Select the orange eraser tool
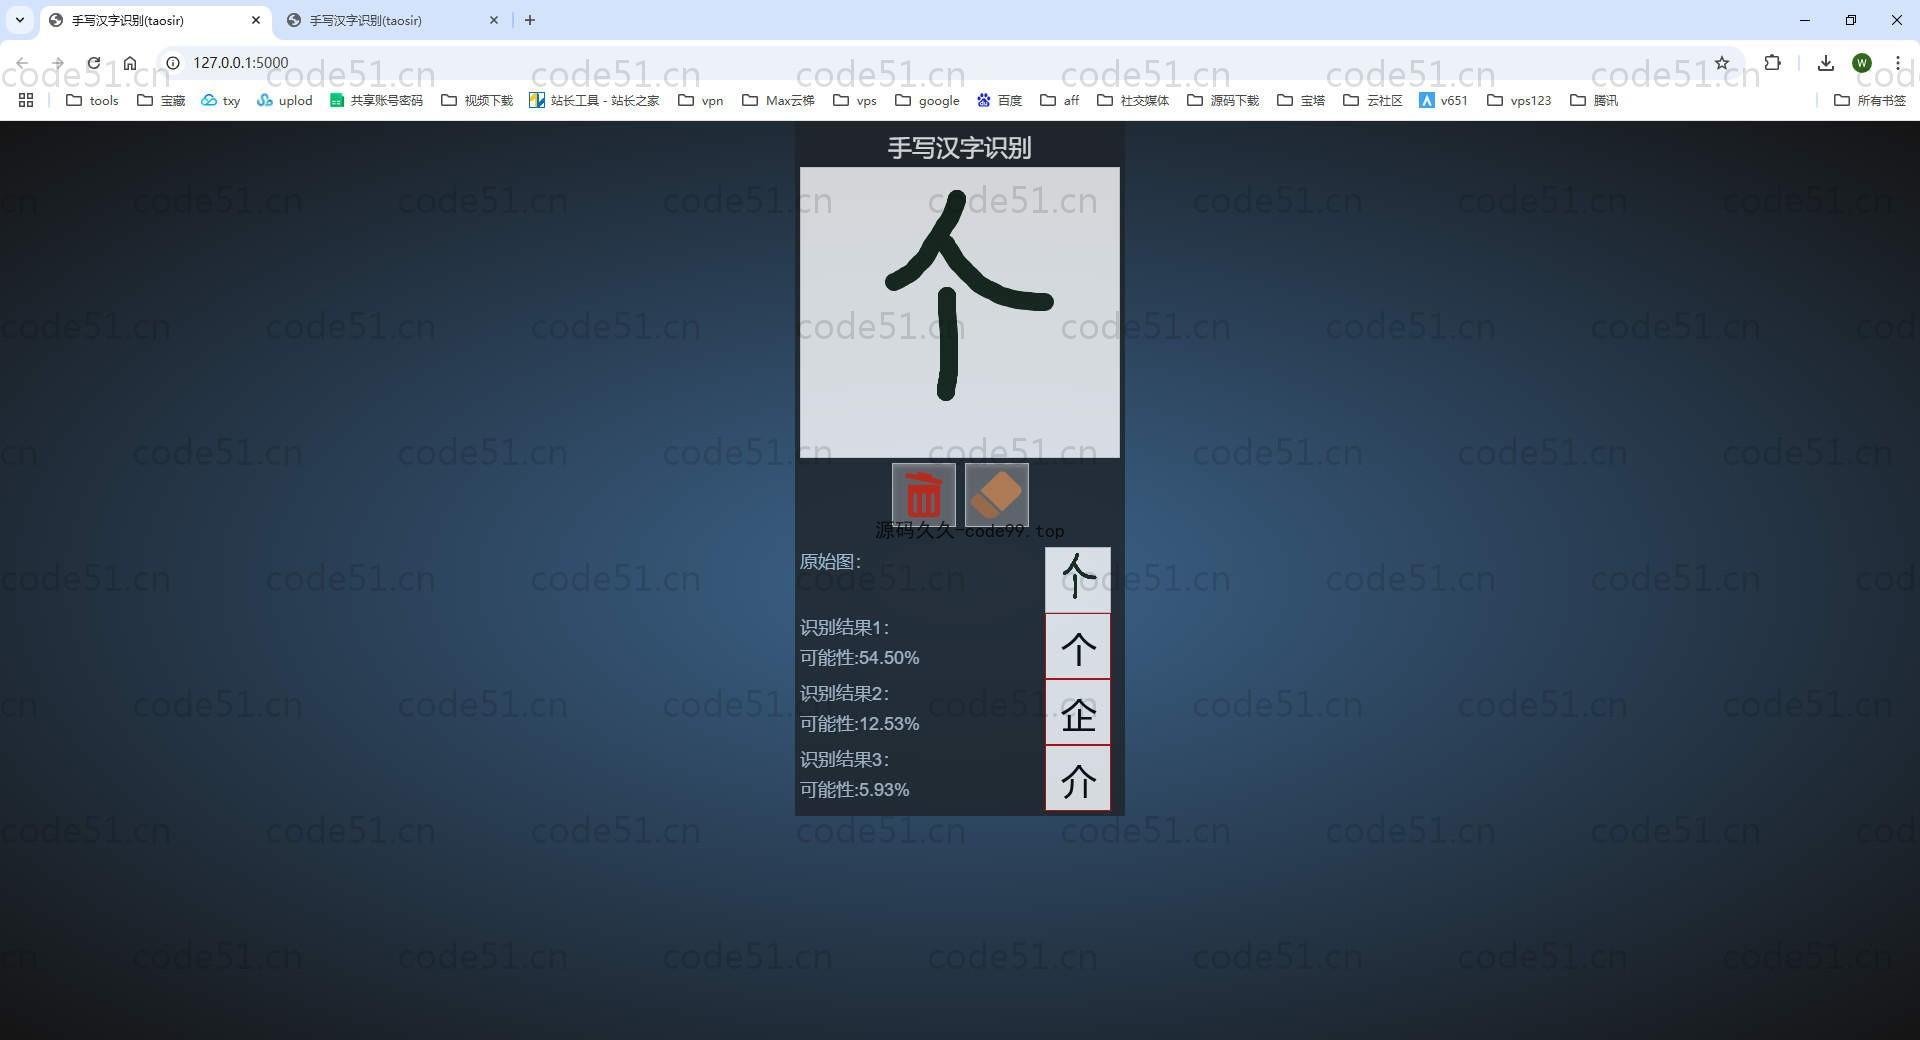This screenshot has height=1040, width=1920. [996, 494]
